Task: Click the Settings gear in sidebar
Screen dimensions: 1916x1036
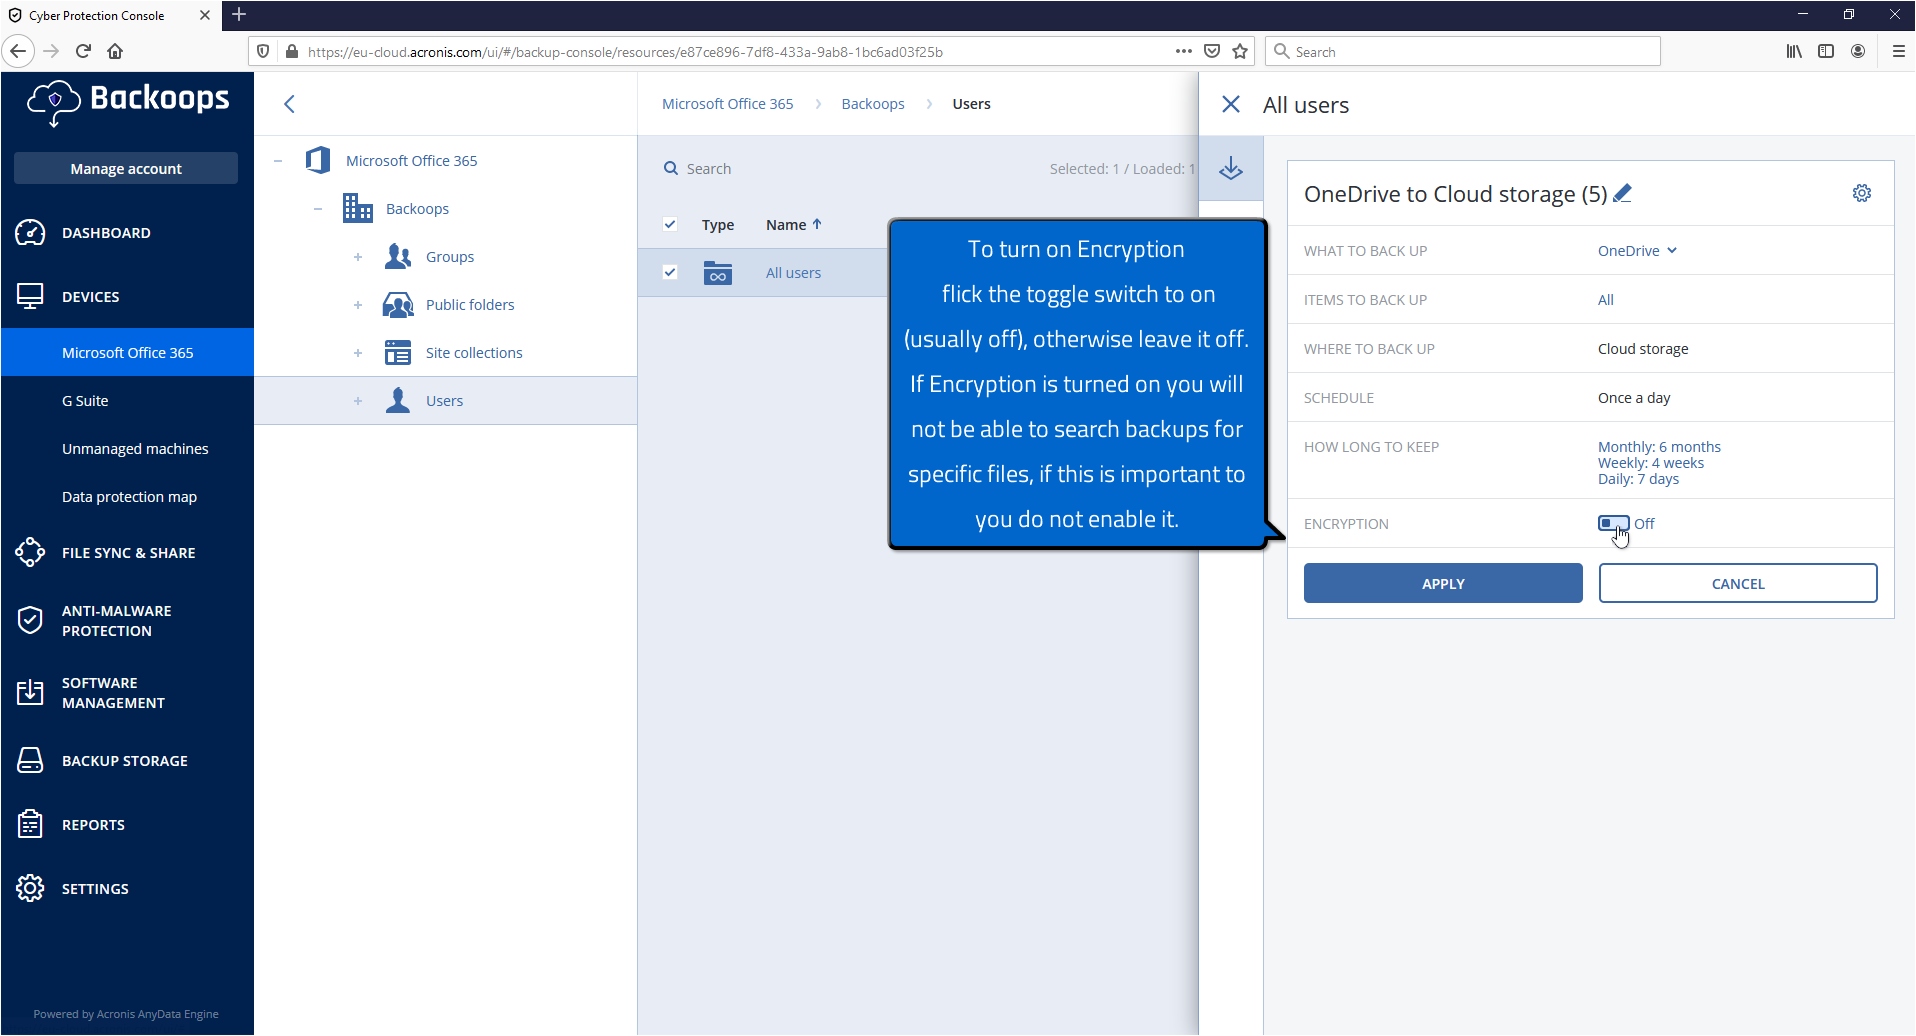Action: pyautogui.click(x=30, y=888)
